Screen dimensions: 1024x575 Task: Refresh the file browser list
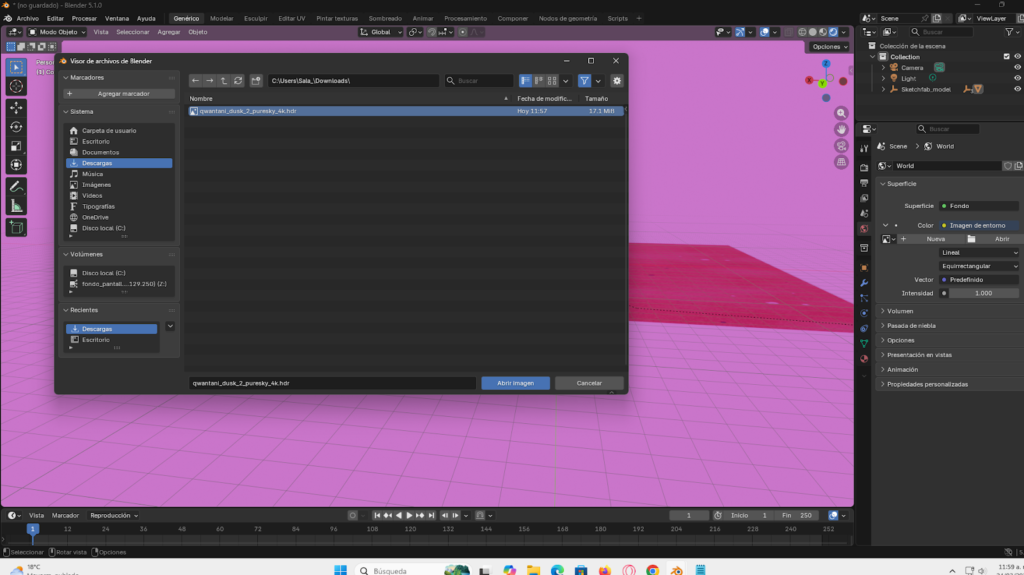click(238, 81)
